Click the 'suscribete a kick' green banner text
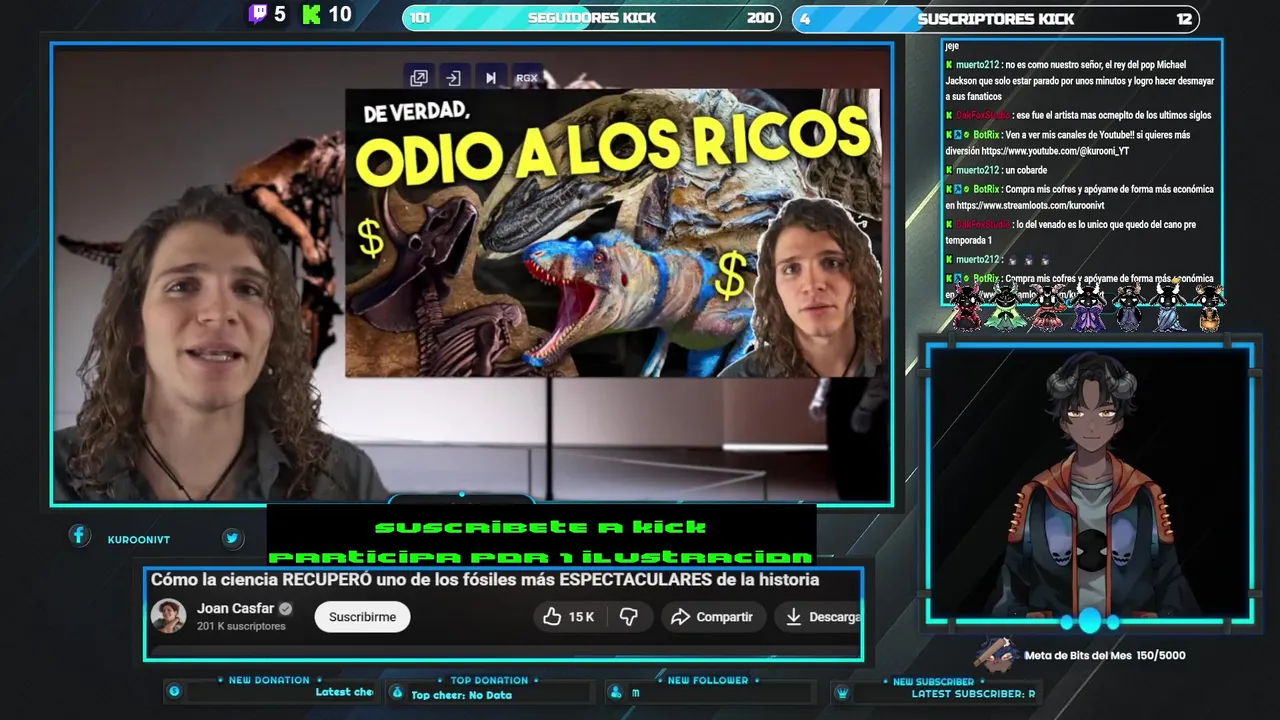 pyautogui.click(x=541, y=527)
